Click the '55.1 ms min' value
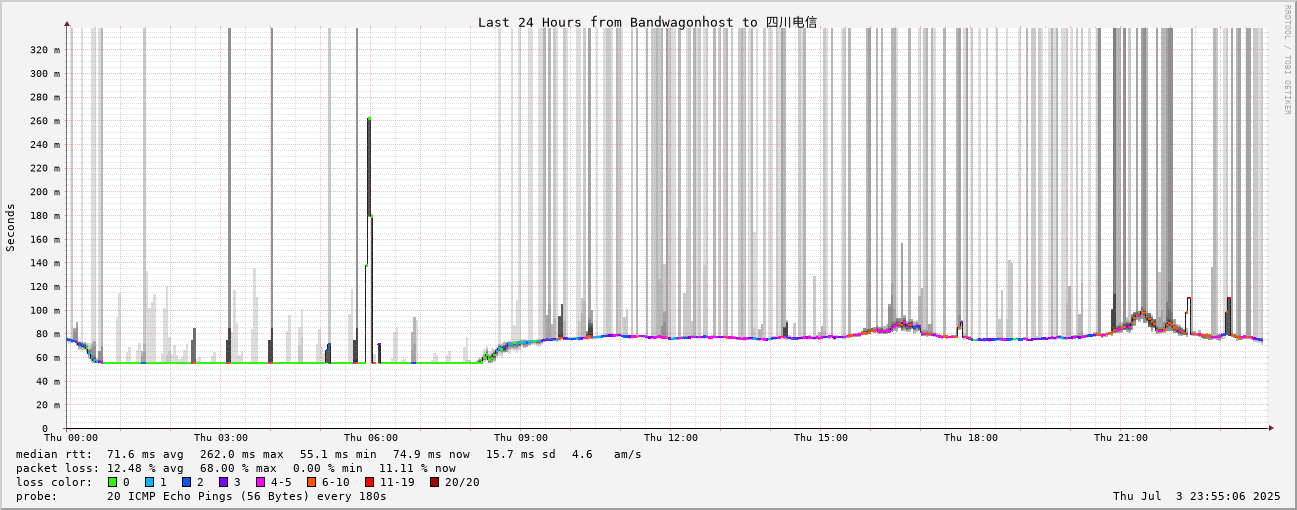Image resolution: width=1297 pixels, height=510 pixels. [x=338, y=454]
